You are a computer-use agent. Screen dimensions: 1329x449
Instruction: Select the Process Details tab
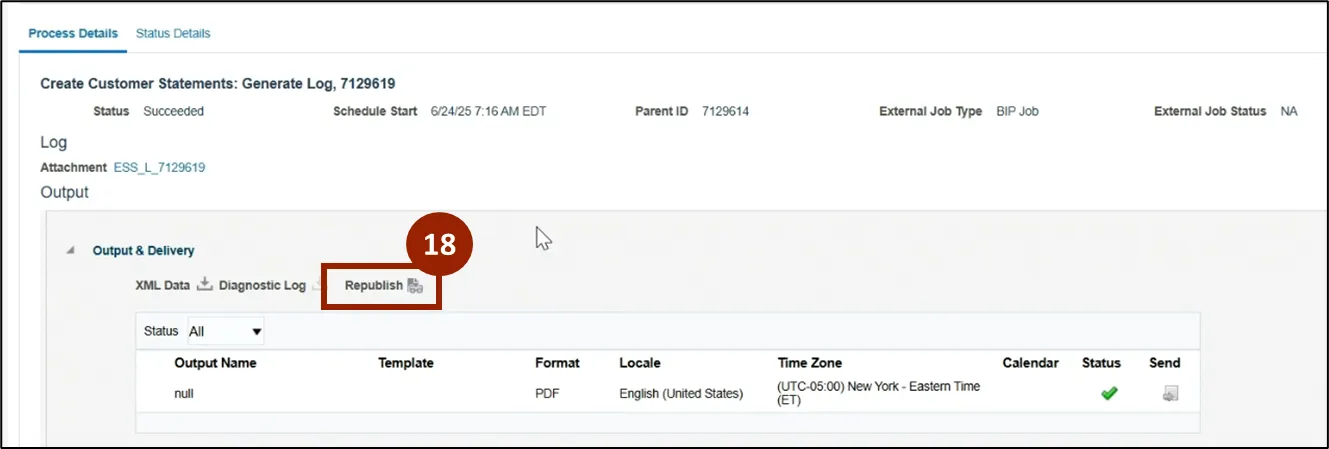pyautogui.click(x=73, y=33)
